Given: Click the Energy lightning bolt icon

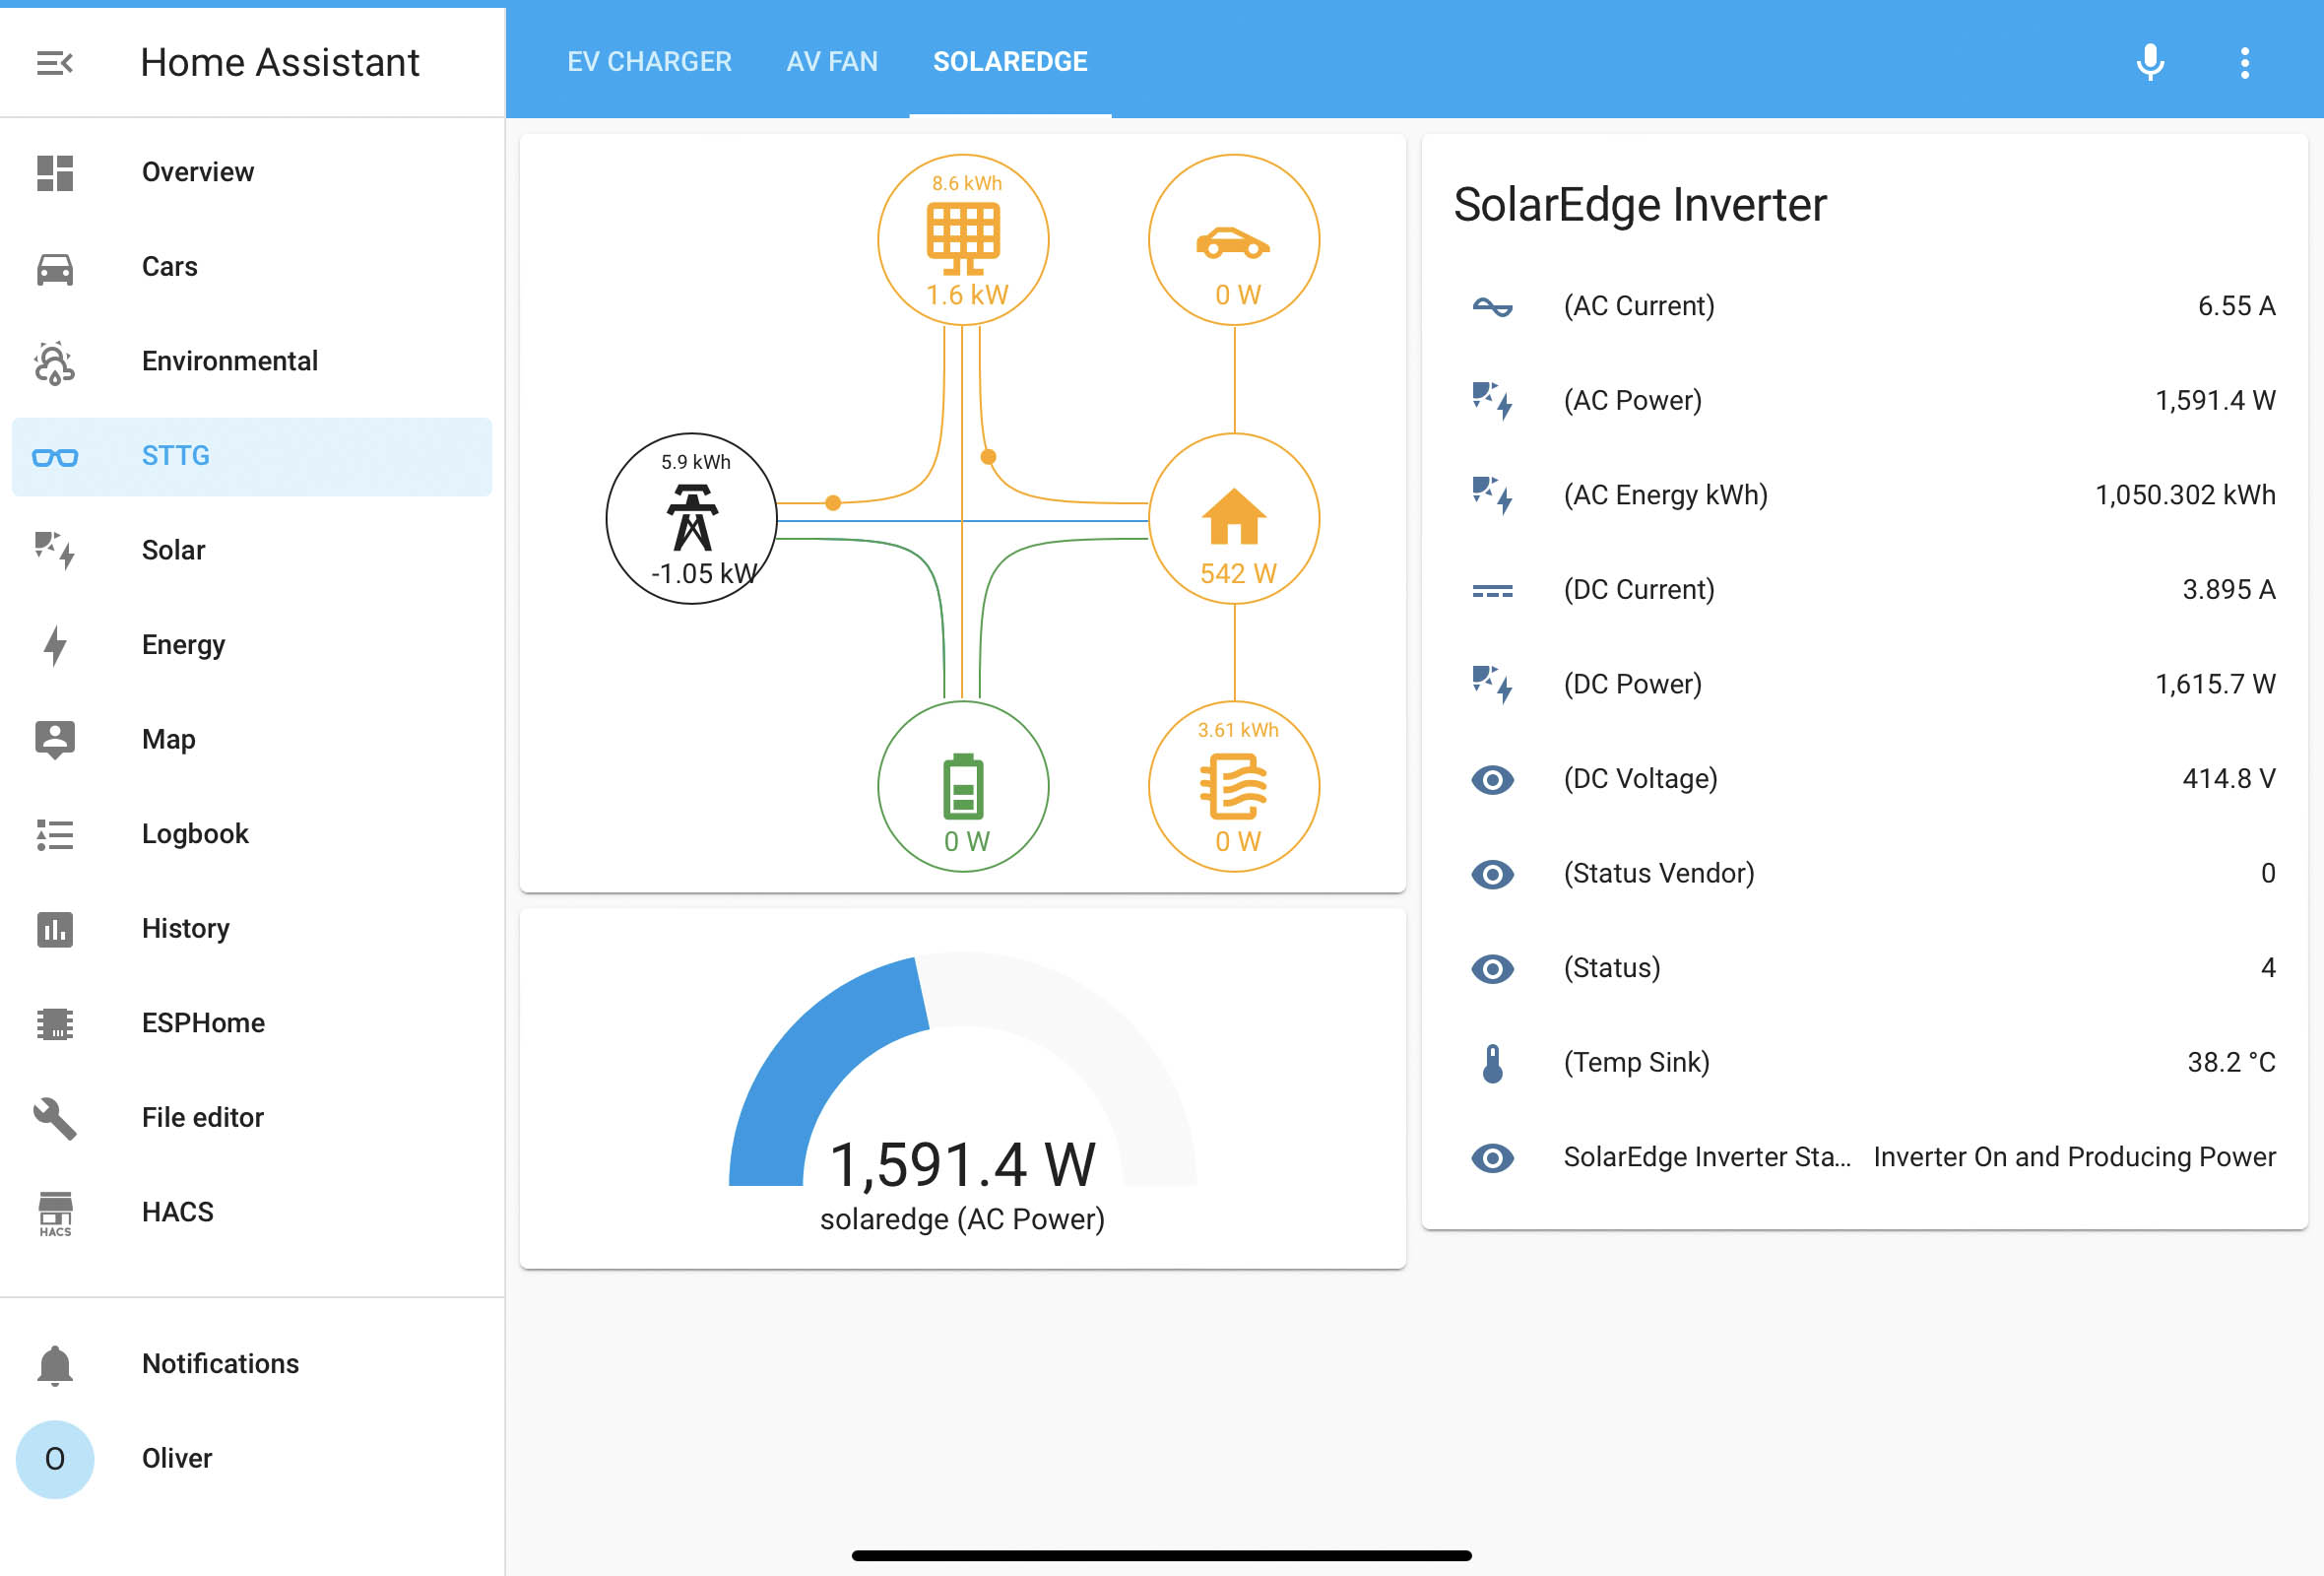Looking at the screenshot, I should [55, 646].
